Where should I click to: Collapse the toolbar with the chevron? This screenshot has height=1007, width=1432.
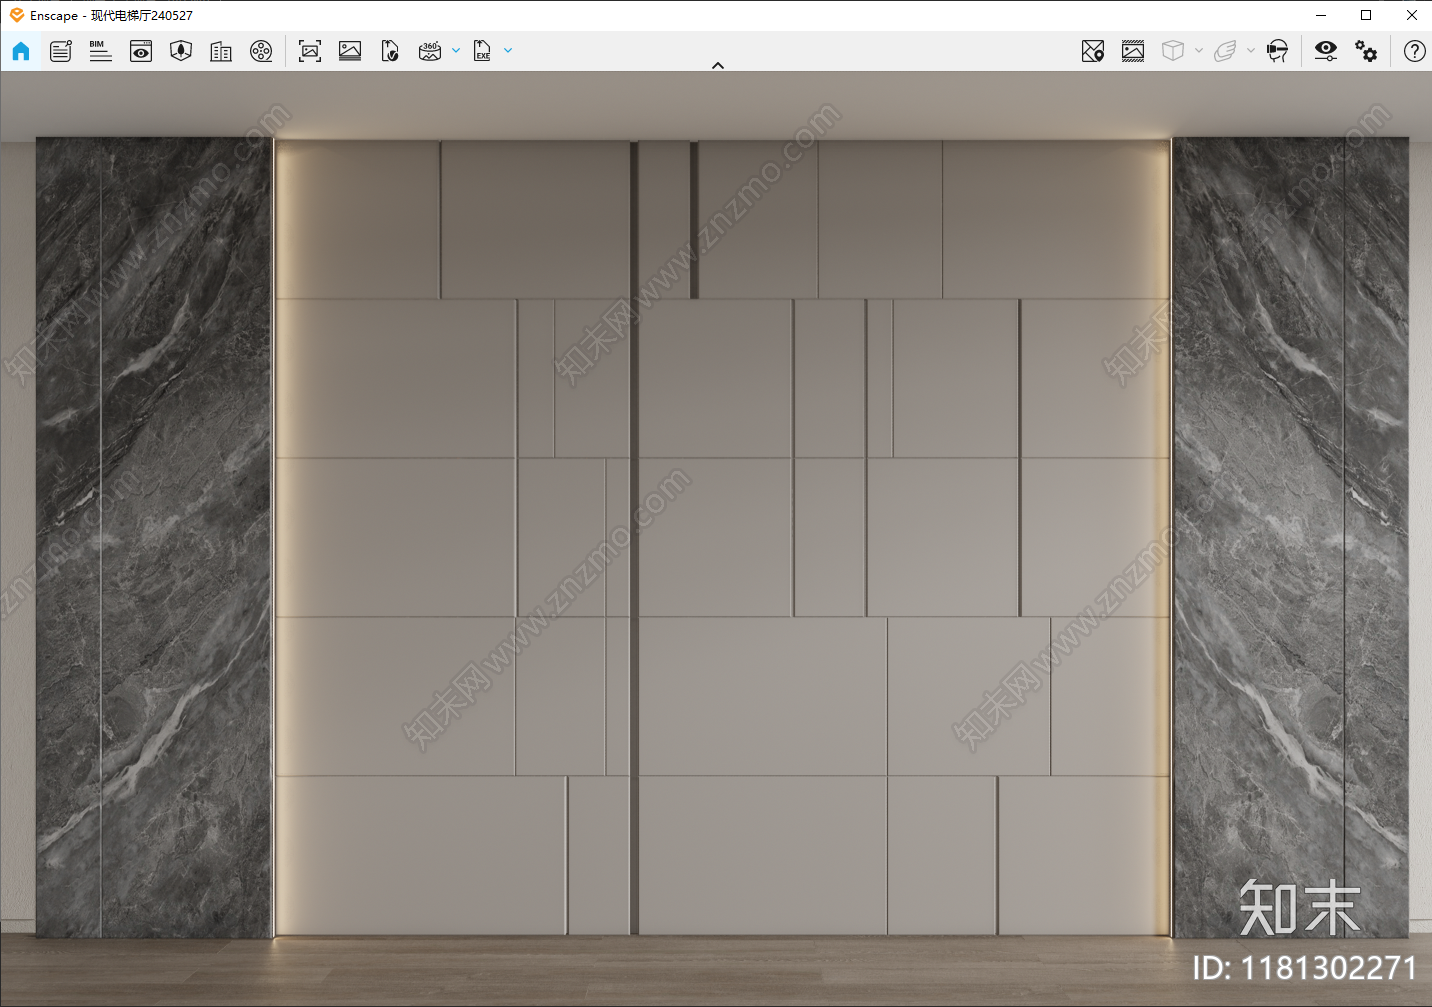(717, 65)
